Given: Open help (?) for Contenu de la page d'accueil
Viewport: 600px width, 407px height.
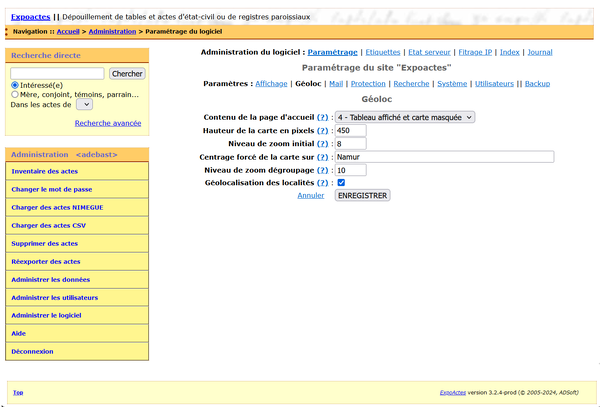Looking at the screenshot, I should pos(323,117).
